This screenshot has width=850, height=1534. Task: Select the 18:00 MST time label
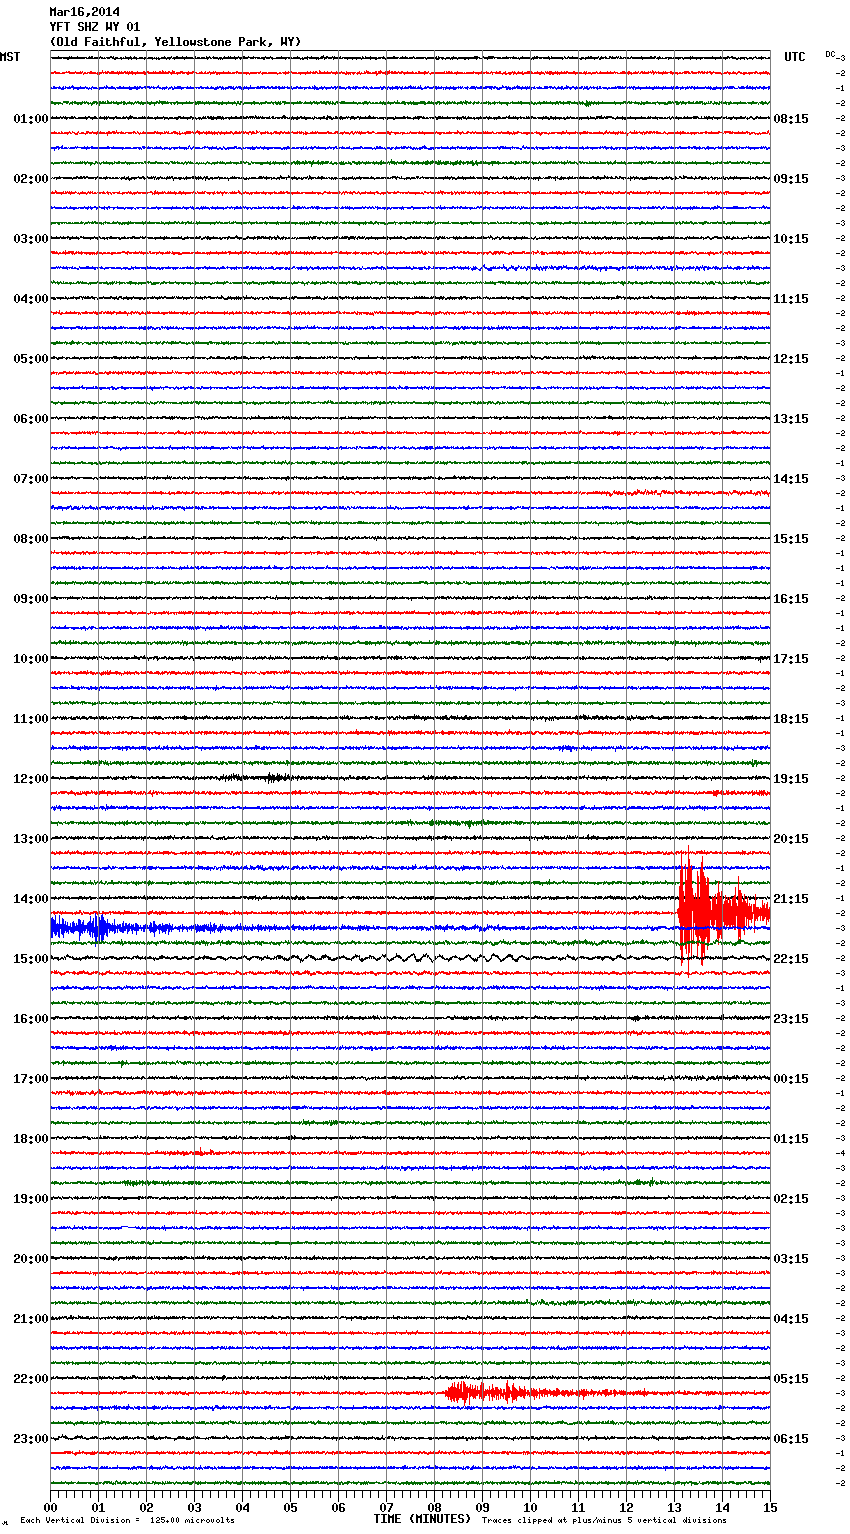(x=30, y=1139)
